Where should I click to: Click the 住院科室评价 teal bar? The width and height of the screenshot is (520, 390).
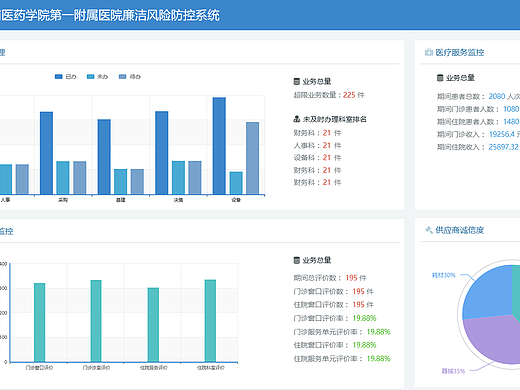210,321
